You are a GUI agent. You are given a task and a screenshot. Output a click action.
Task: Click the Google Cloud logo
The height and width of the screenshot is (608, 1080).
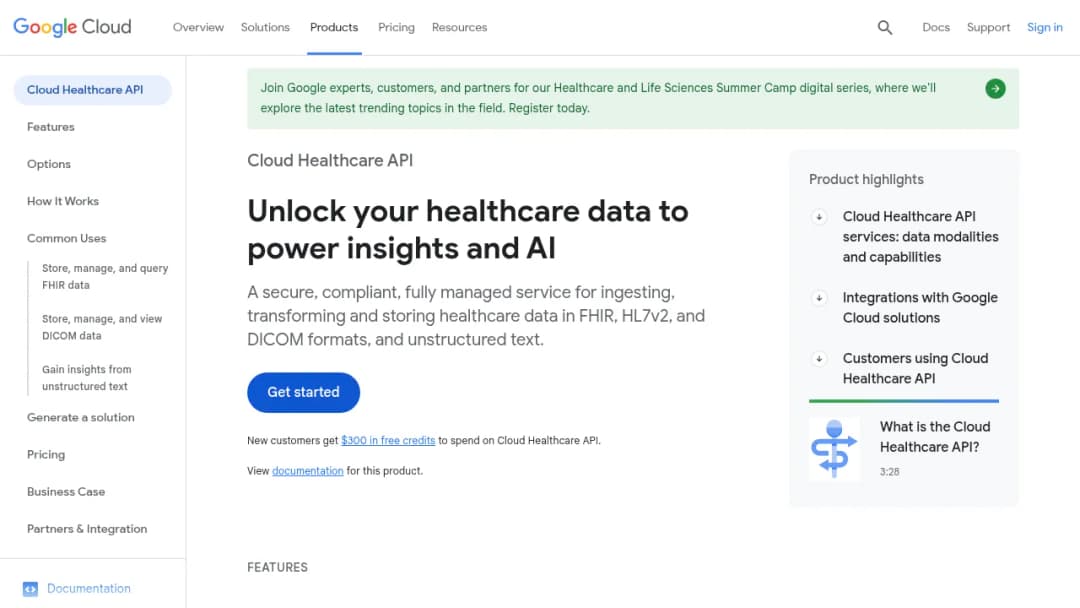[72, 27]
